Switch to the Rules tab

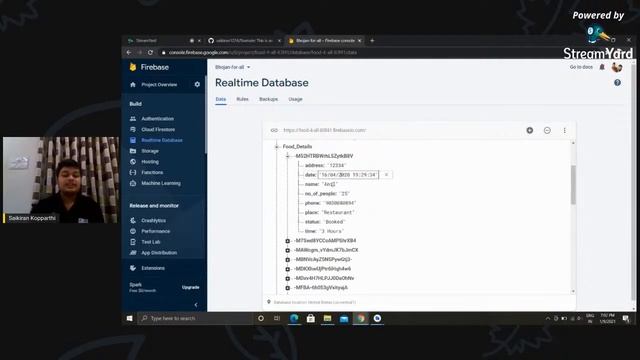click(242, 99)
